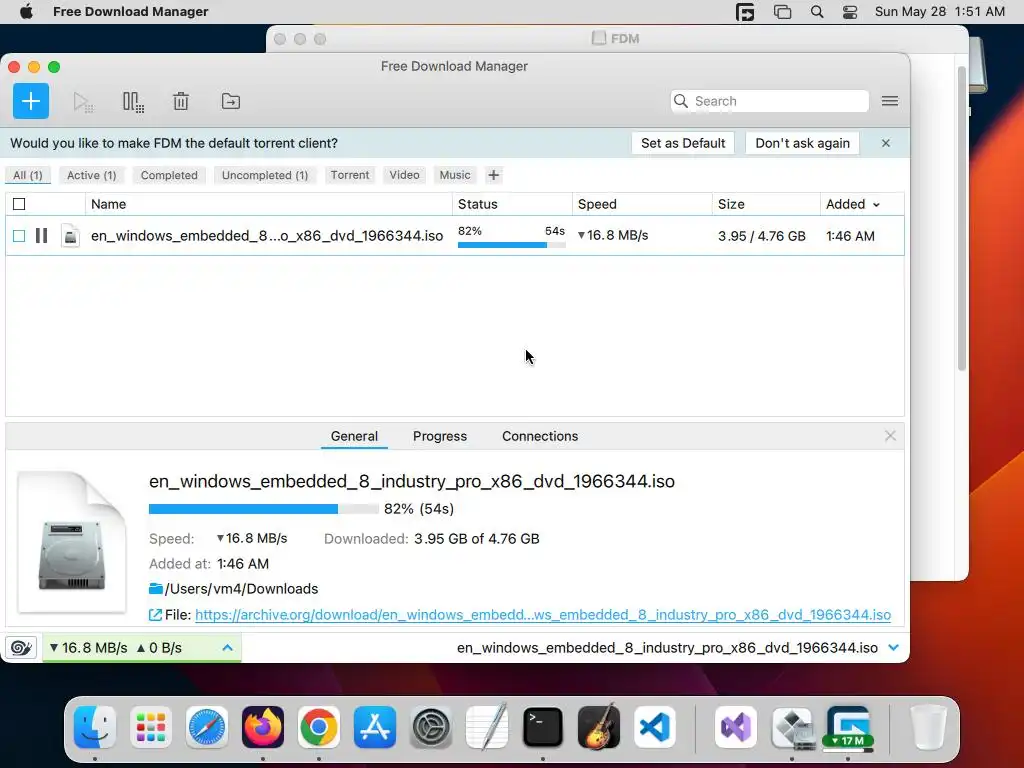The image size is (1024, 768).
Task: Open Boot Camp Assistant from the Dock
Action: [792, 727]
